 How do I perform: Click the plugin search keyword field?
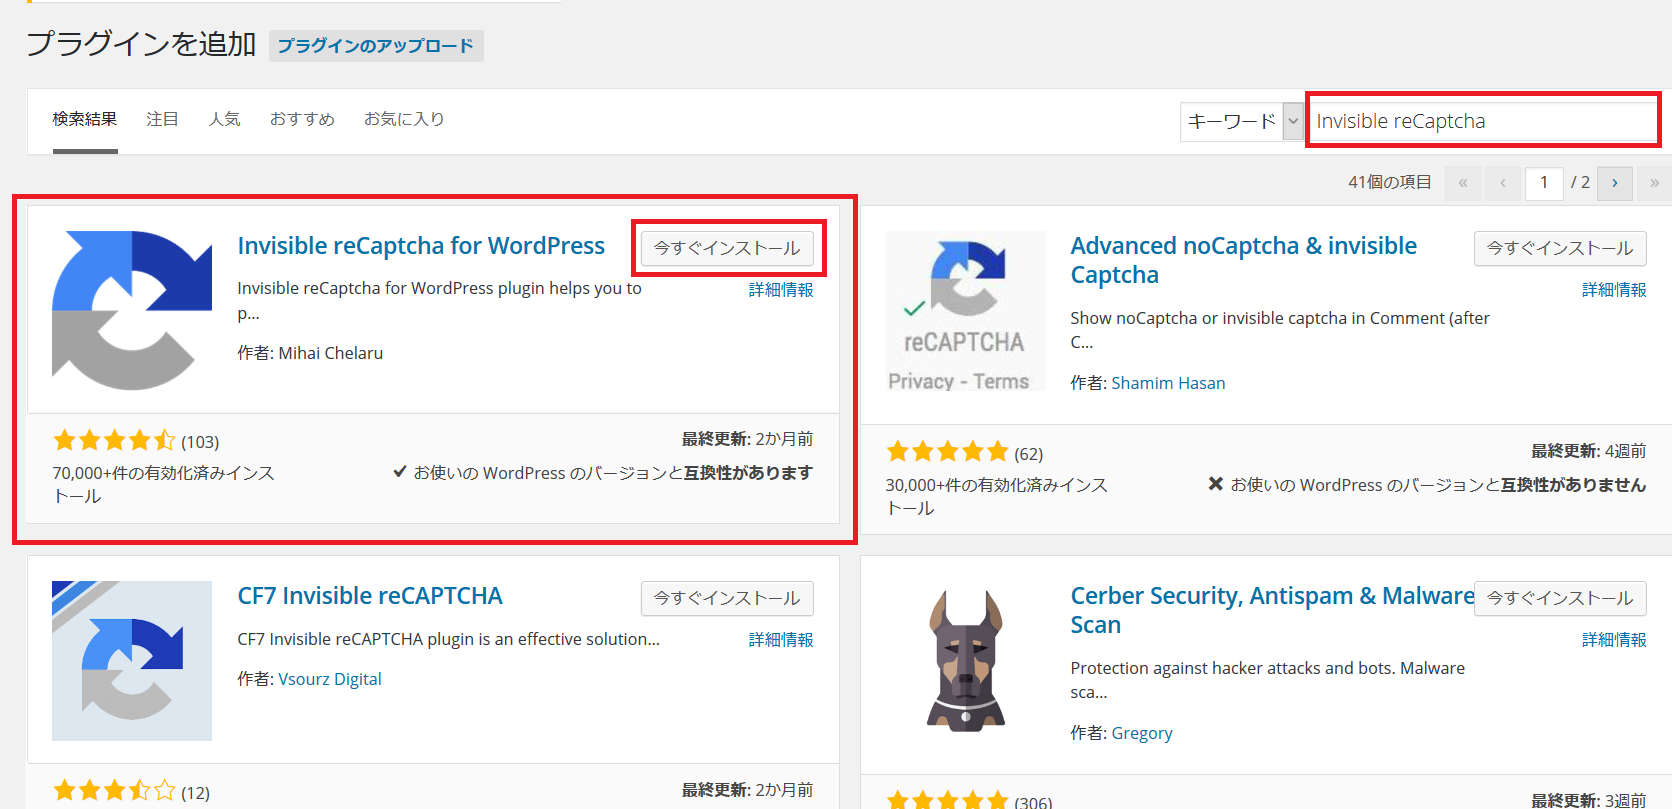[1482, 121]
